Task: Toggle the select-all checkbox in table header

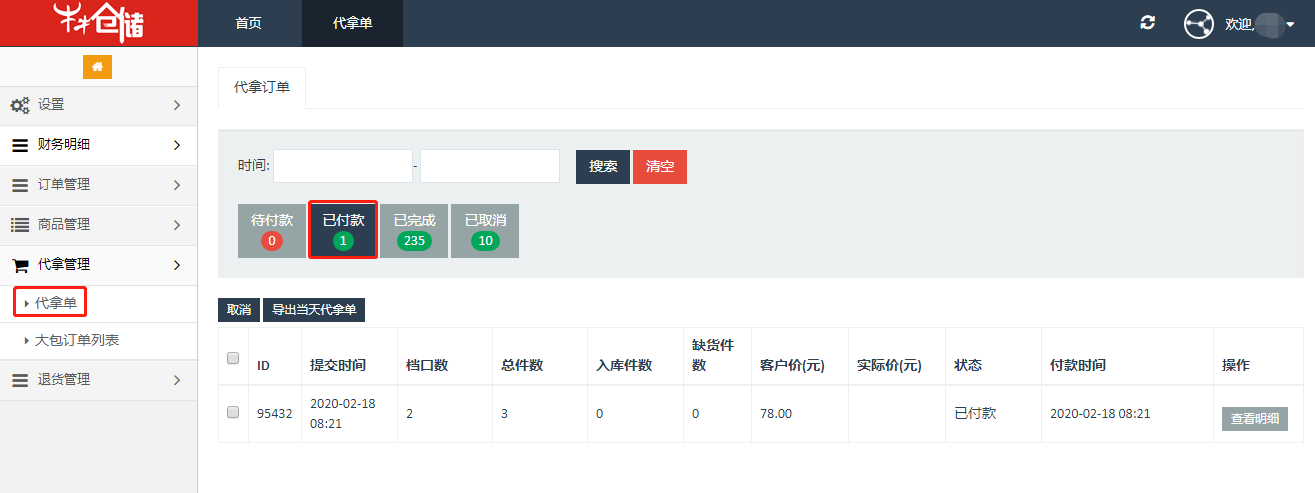Action: click(233, 358)
